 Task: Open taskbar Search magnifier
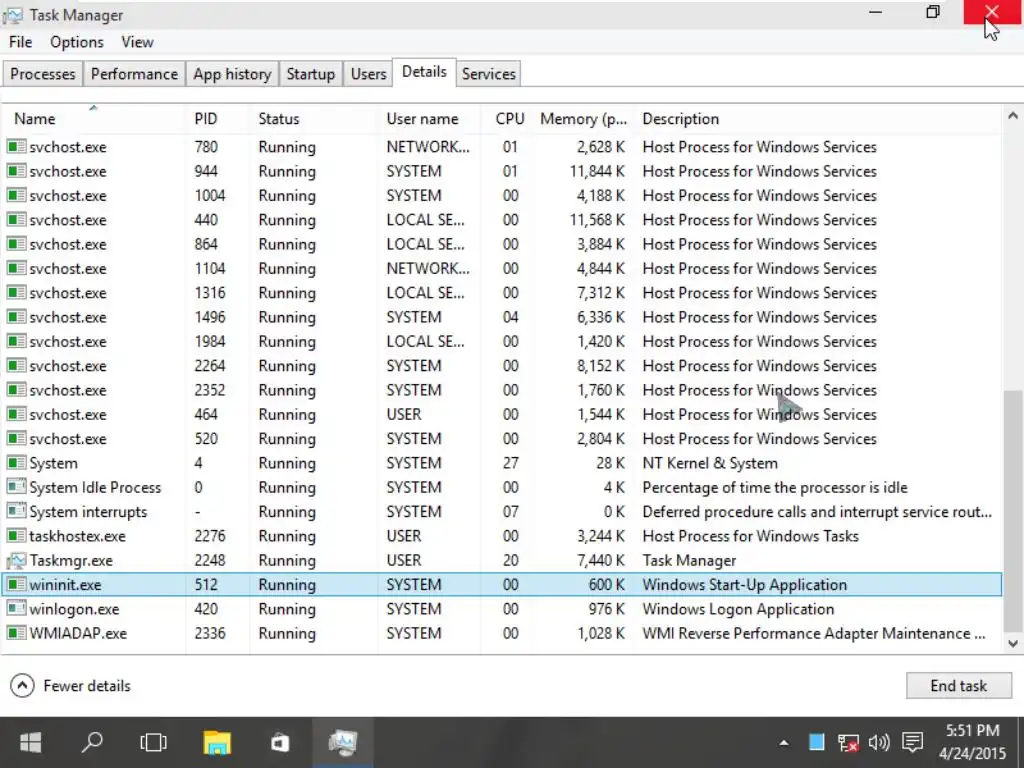(92, 742)
